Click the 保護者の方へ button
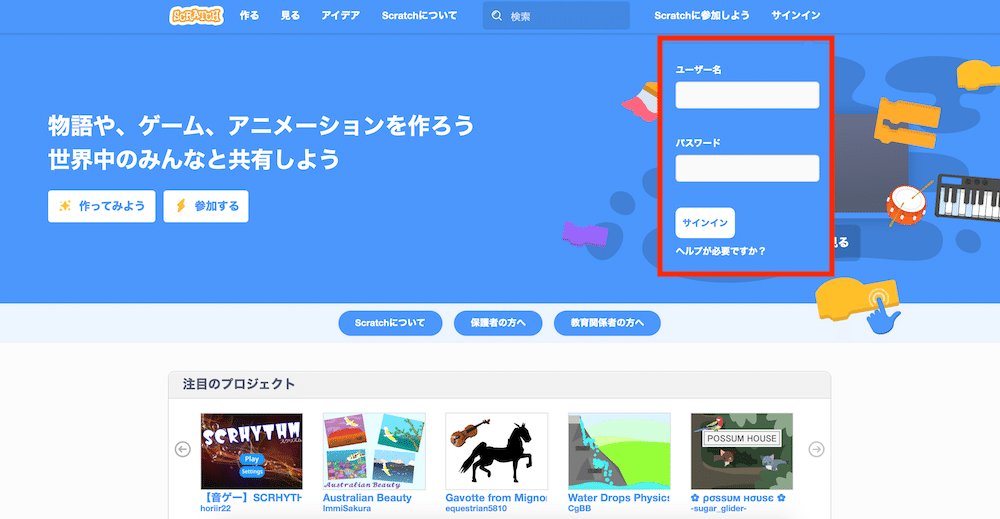This screenshot has width=1000, height=519. [x=498, y=323]
